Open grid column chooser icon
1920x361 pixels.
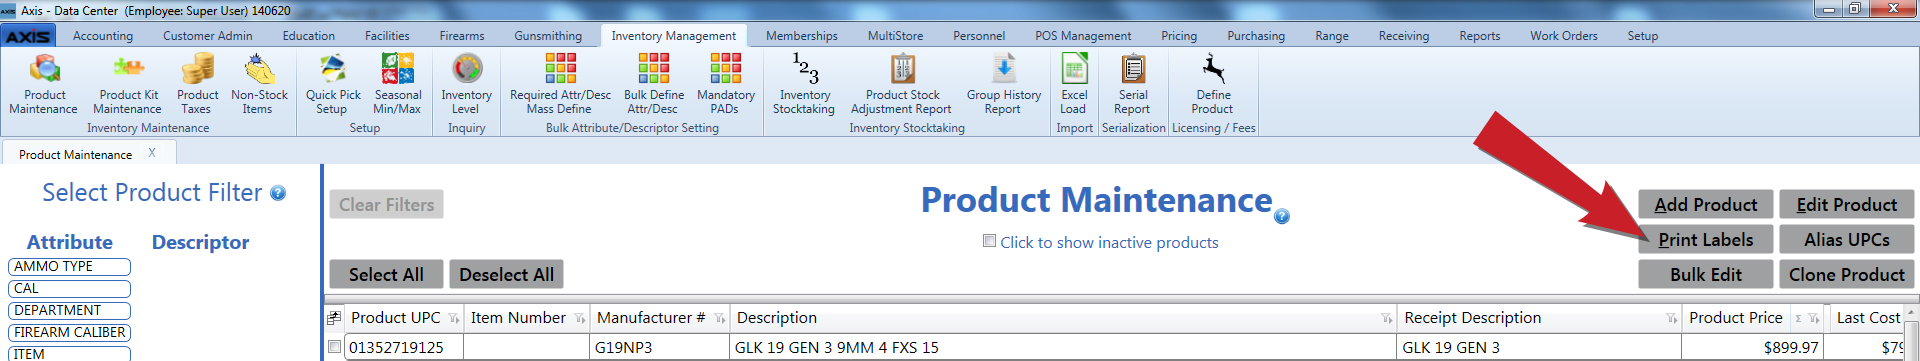[333, 318]
